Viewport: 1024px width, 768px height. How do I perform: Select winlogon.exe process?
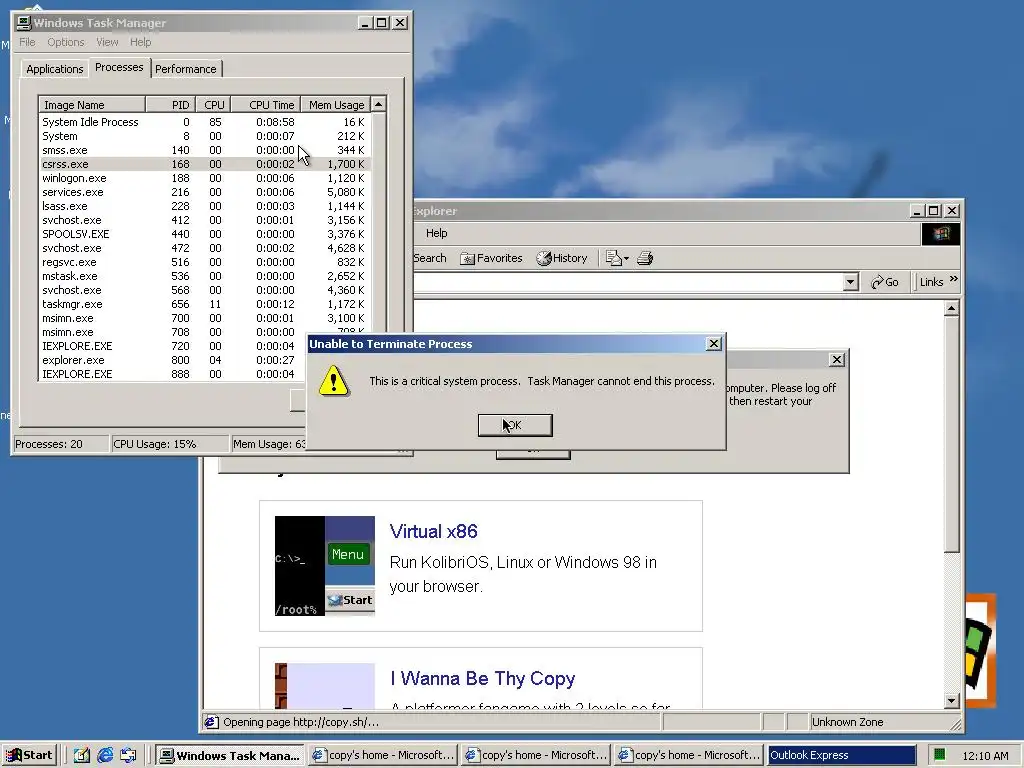[x=204, y=178]
